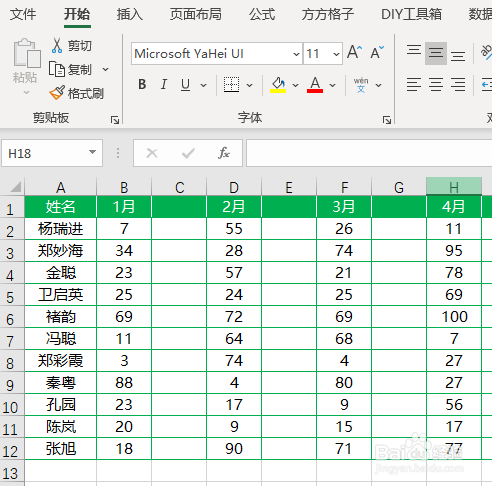Apply cell borders with the borders icon
Image resolution: width=492 pixels, height=486 pixels.
tap(231, 85)
